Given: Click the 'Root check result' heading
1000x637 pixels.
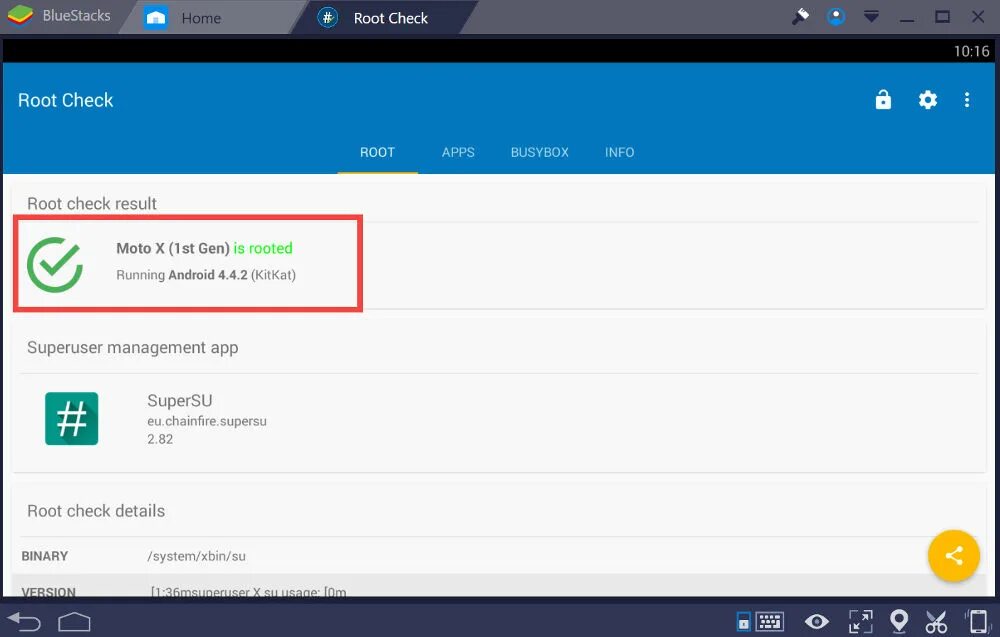Looking at the screenshot, I should click(92, 203).
